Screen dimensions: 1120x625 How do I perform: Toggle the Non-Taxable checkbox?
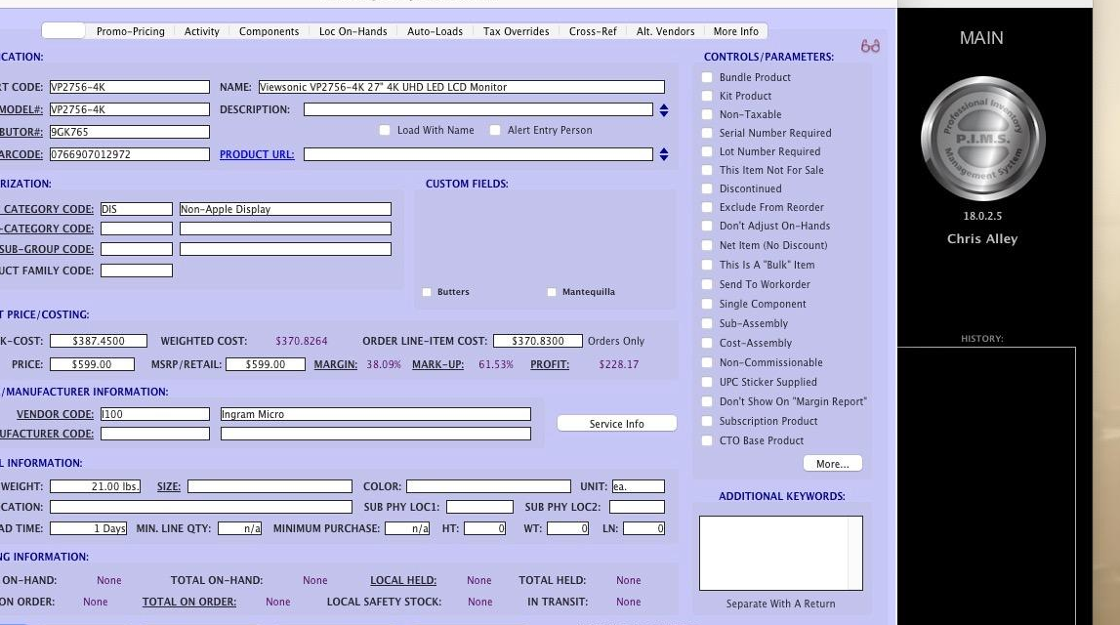[707, 114]
